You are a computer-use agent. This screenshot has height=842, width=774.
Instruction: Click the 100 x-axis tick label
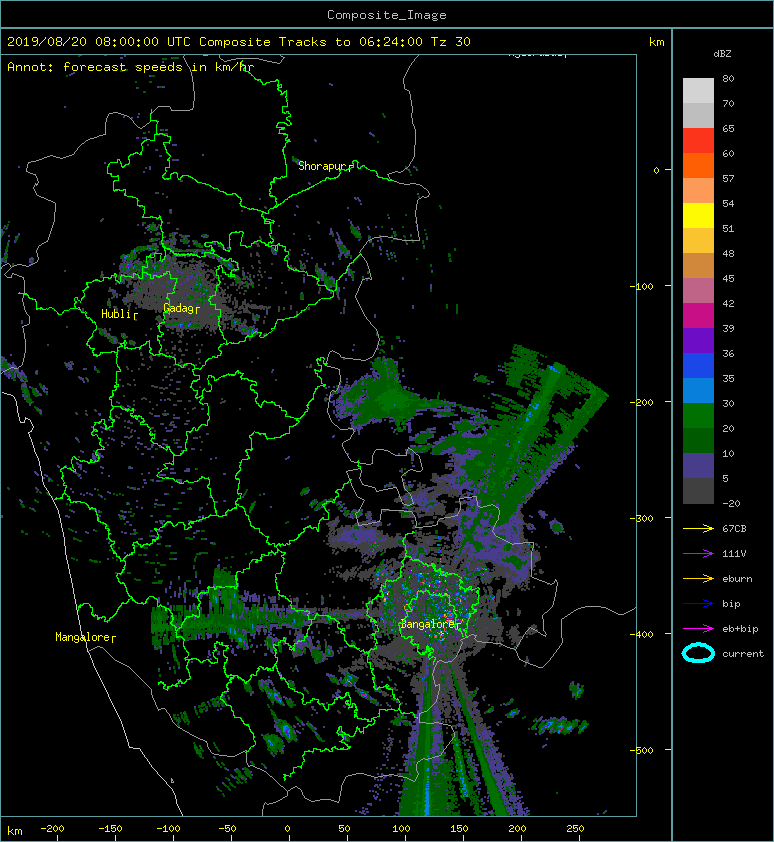(401, 829)
